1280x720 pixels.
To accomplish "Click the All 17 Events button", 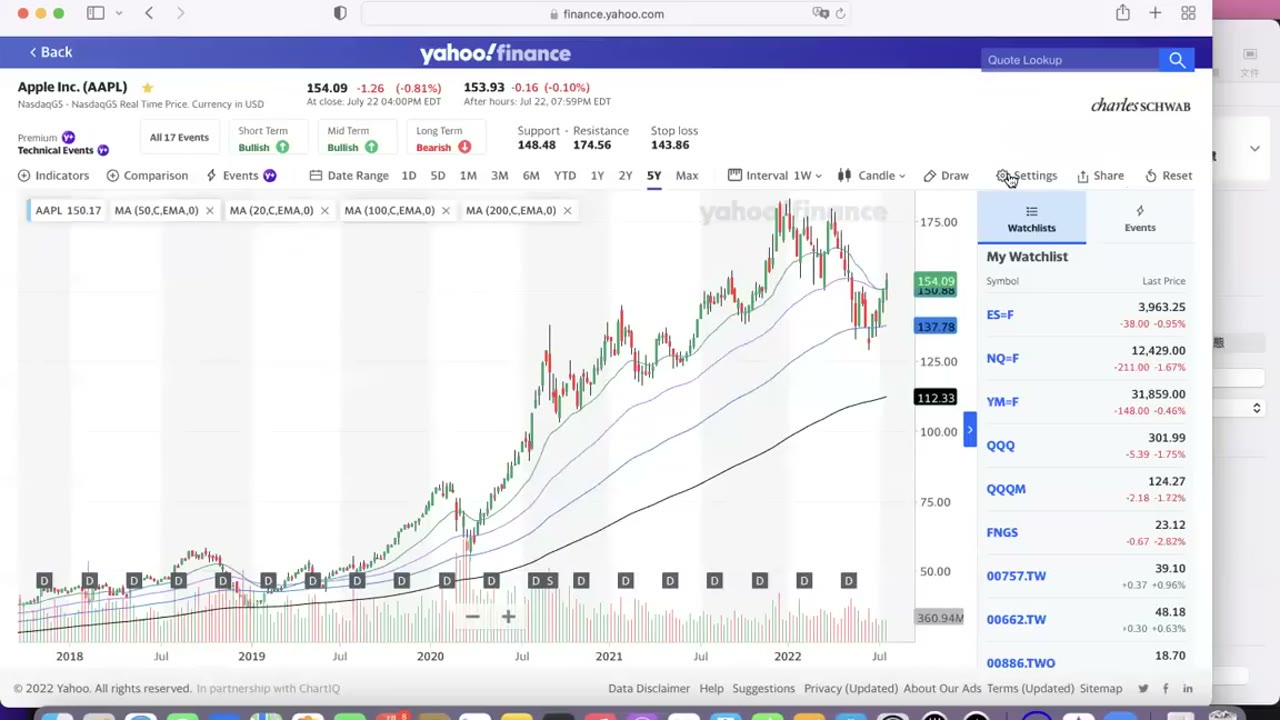I will click(x=179, y=137).
